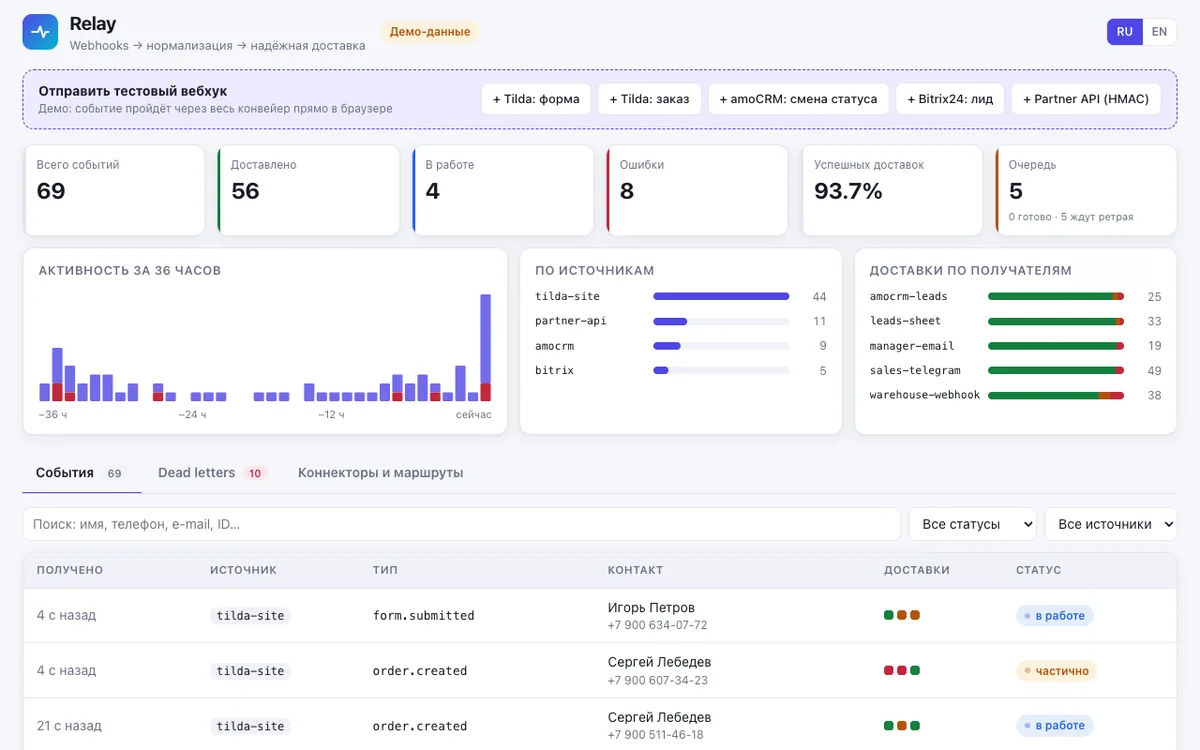
Task: Click the "Статус" column header
Action: click(x=1039, y=570)
